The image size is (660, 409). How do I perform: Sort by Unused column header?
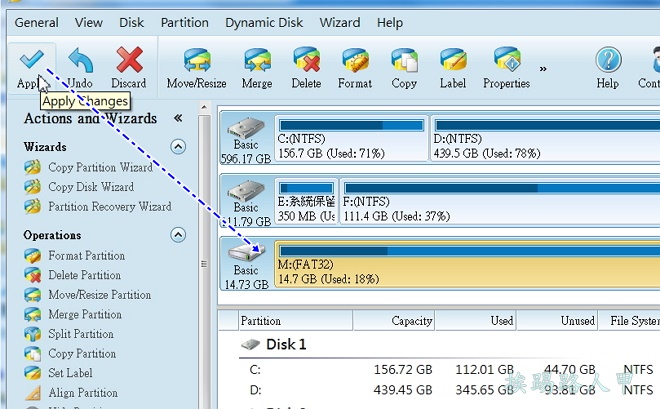pos(557,321)
